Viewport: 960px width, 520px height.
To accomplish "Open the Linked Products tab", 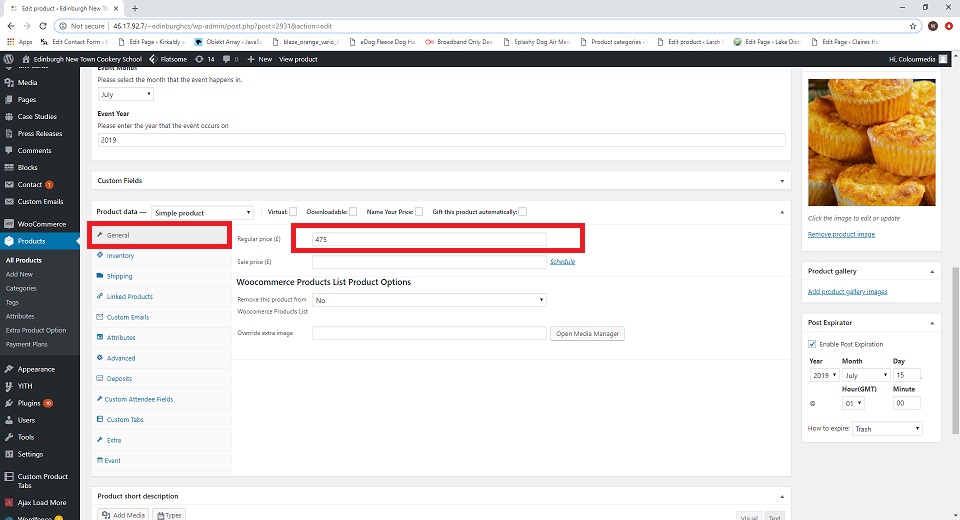I will pyautogui.click(x=129, y=297).
